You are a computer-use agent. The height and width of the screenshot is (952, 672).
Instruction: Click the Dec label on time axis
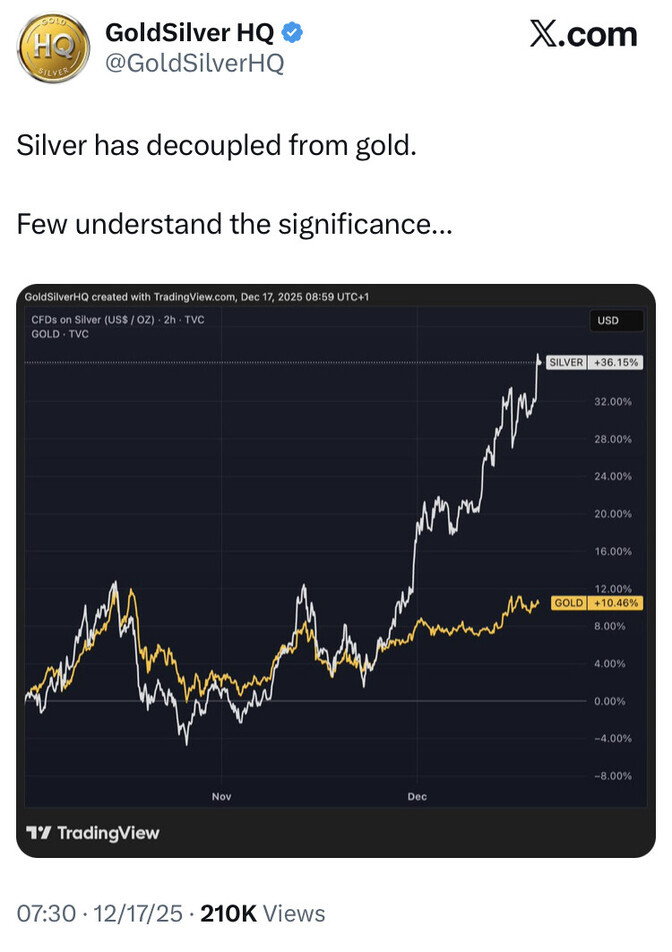(417, 796)
